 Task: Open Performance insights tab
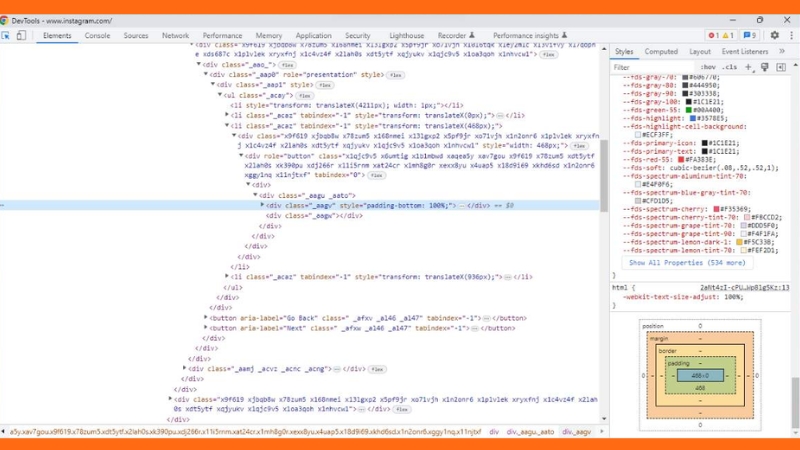click(x=530, y=36)
